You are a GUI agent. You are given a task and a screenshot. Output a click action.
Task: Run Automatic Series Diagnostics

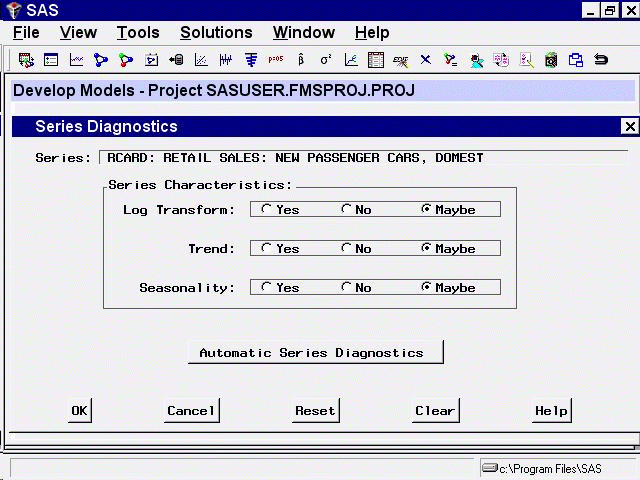point(316,352)
